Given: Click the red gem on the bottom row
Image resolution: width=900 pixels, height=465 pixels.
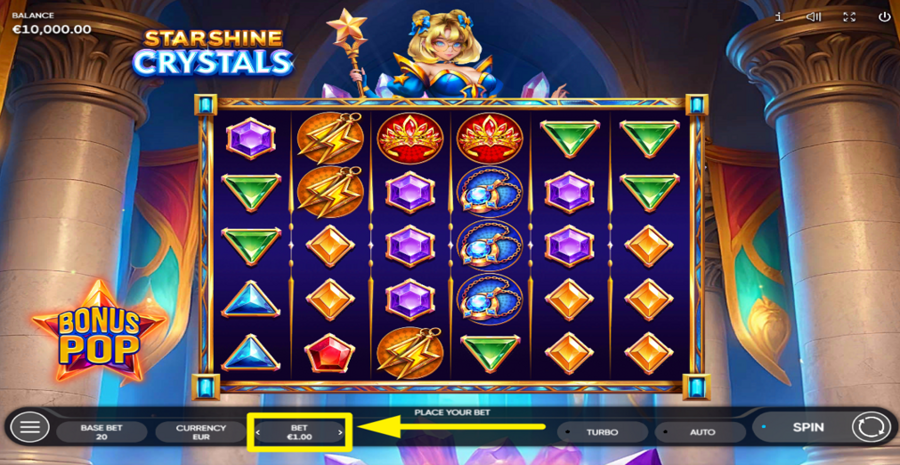Looking at the screenshot, I should 329,354.
